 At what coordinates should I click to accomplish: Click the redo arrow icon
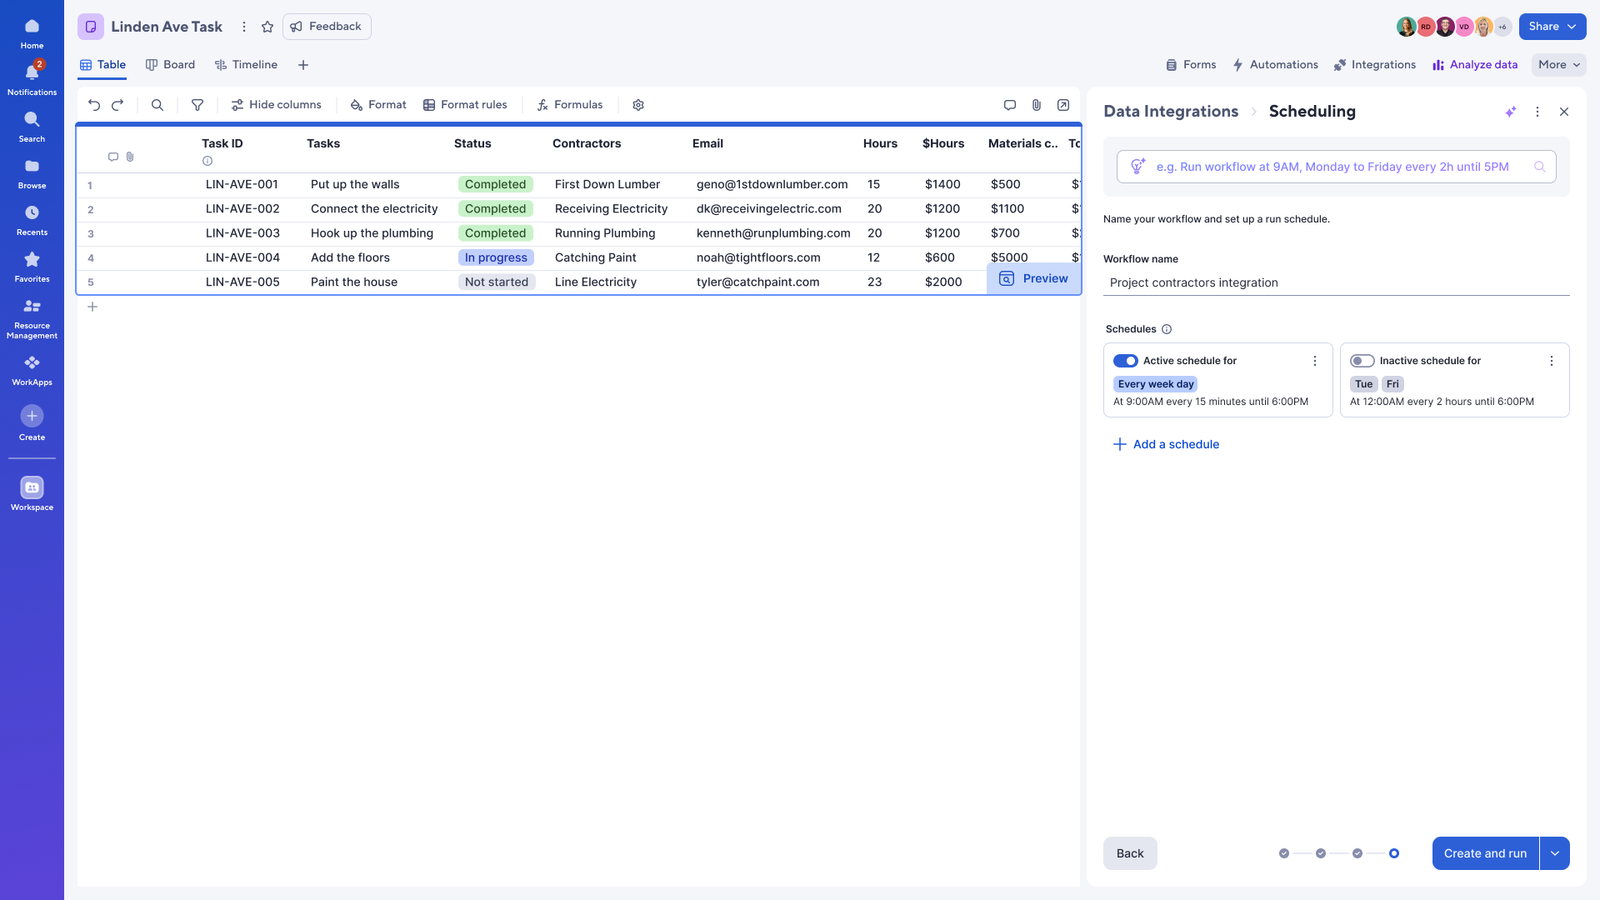coord(118,105)
